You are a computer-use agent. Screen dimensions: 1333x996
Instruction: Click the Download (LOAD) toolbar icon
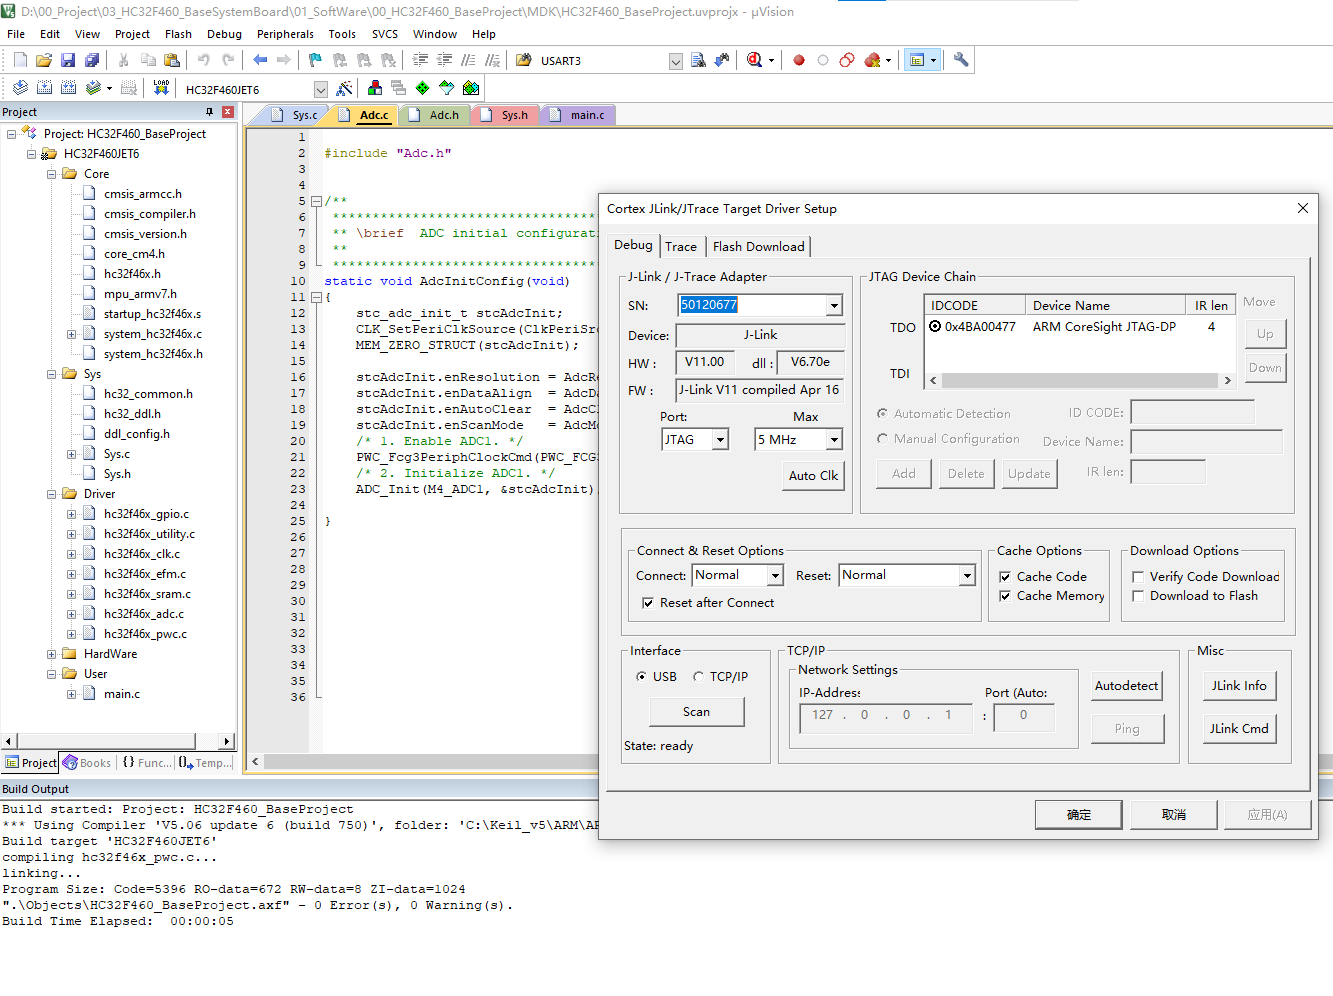click(161, 88)
